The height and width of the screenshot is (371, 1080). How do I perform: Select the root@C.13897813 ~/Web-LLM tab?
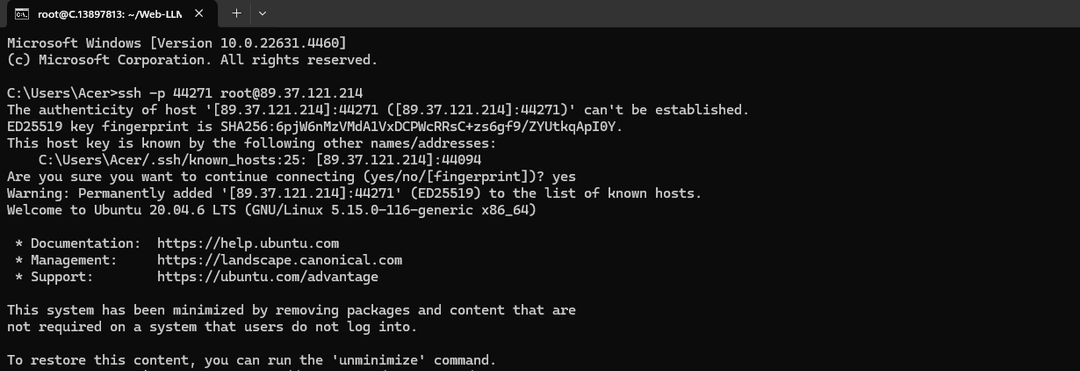[110, 14]
